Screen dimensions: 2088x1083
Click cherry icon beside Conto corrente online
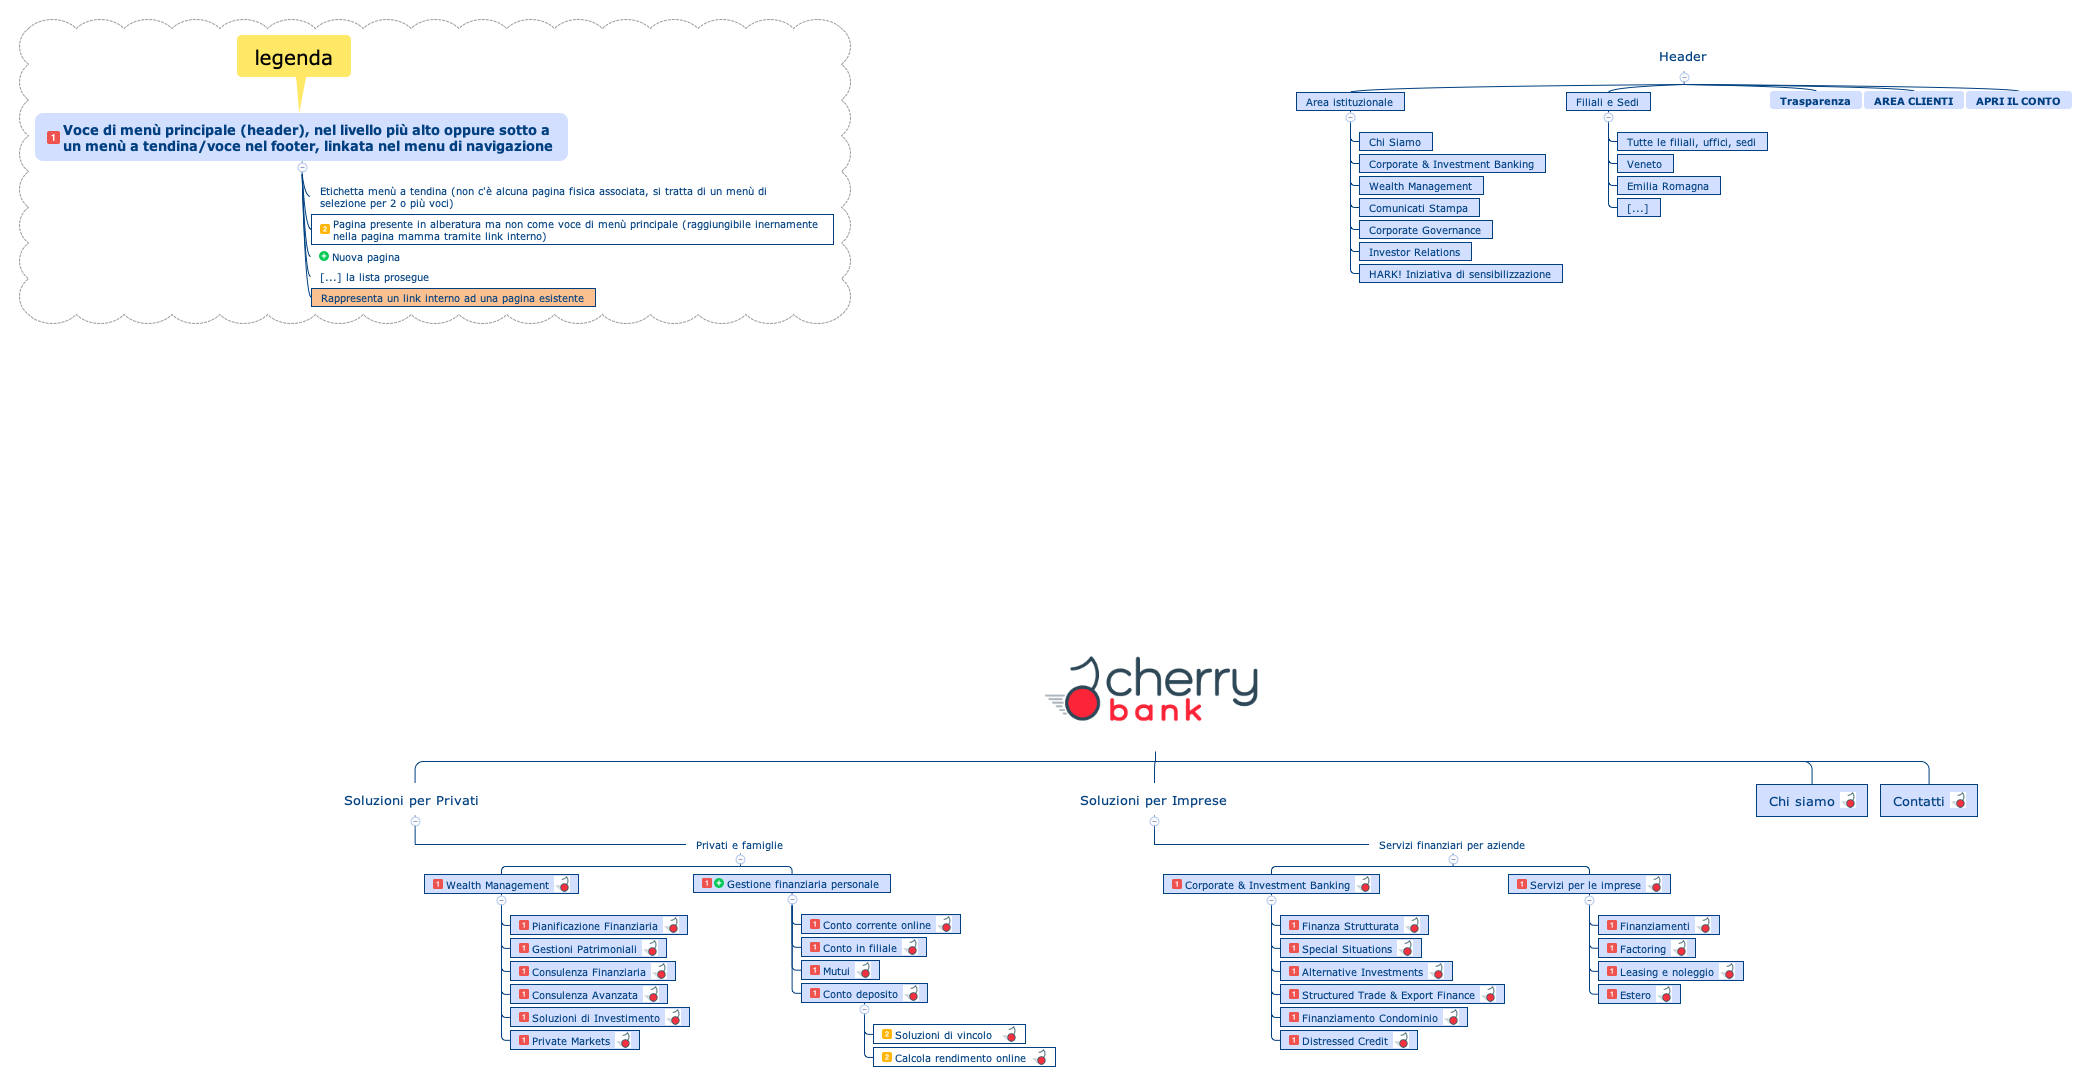(947, 924)
